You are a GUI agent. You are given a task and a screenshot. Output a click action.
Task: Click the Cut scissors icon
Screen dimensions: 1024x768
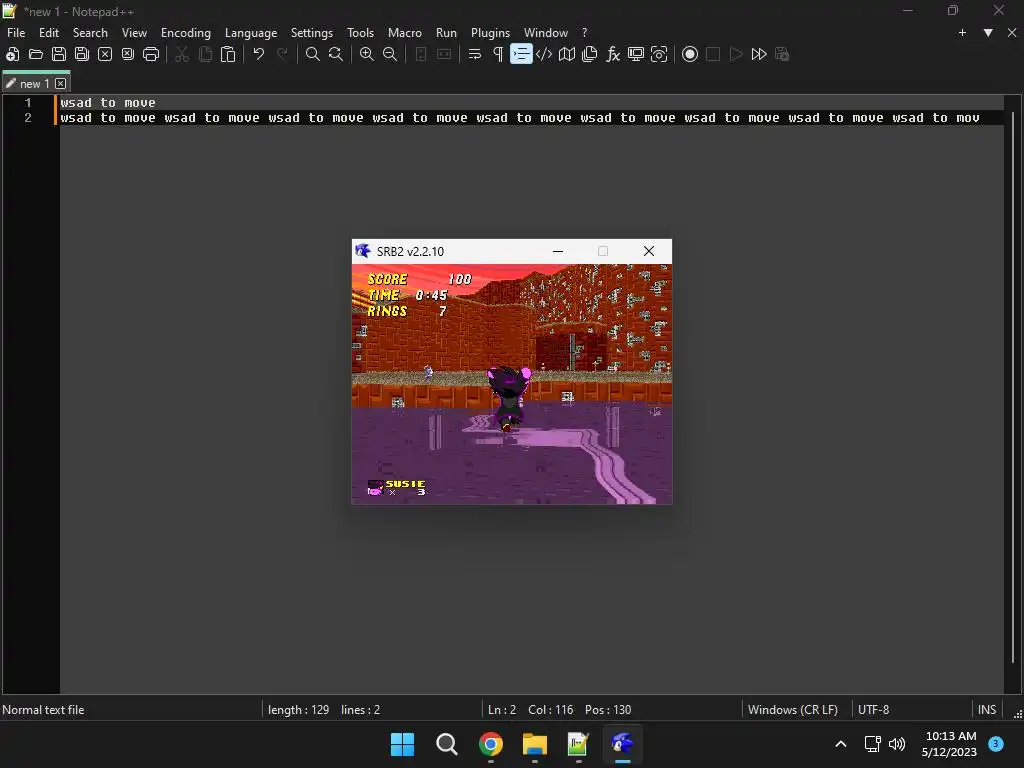pos(182,54)
